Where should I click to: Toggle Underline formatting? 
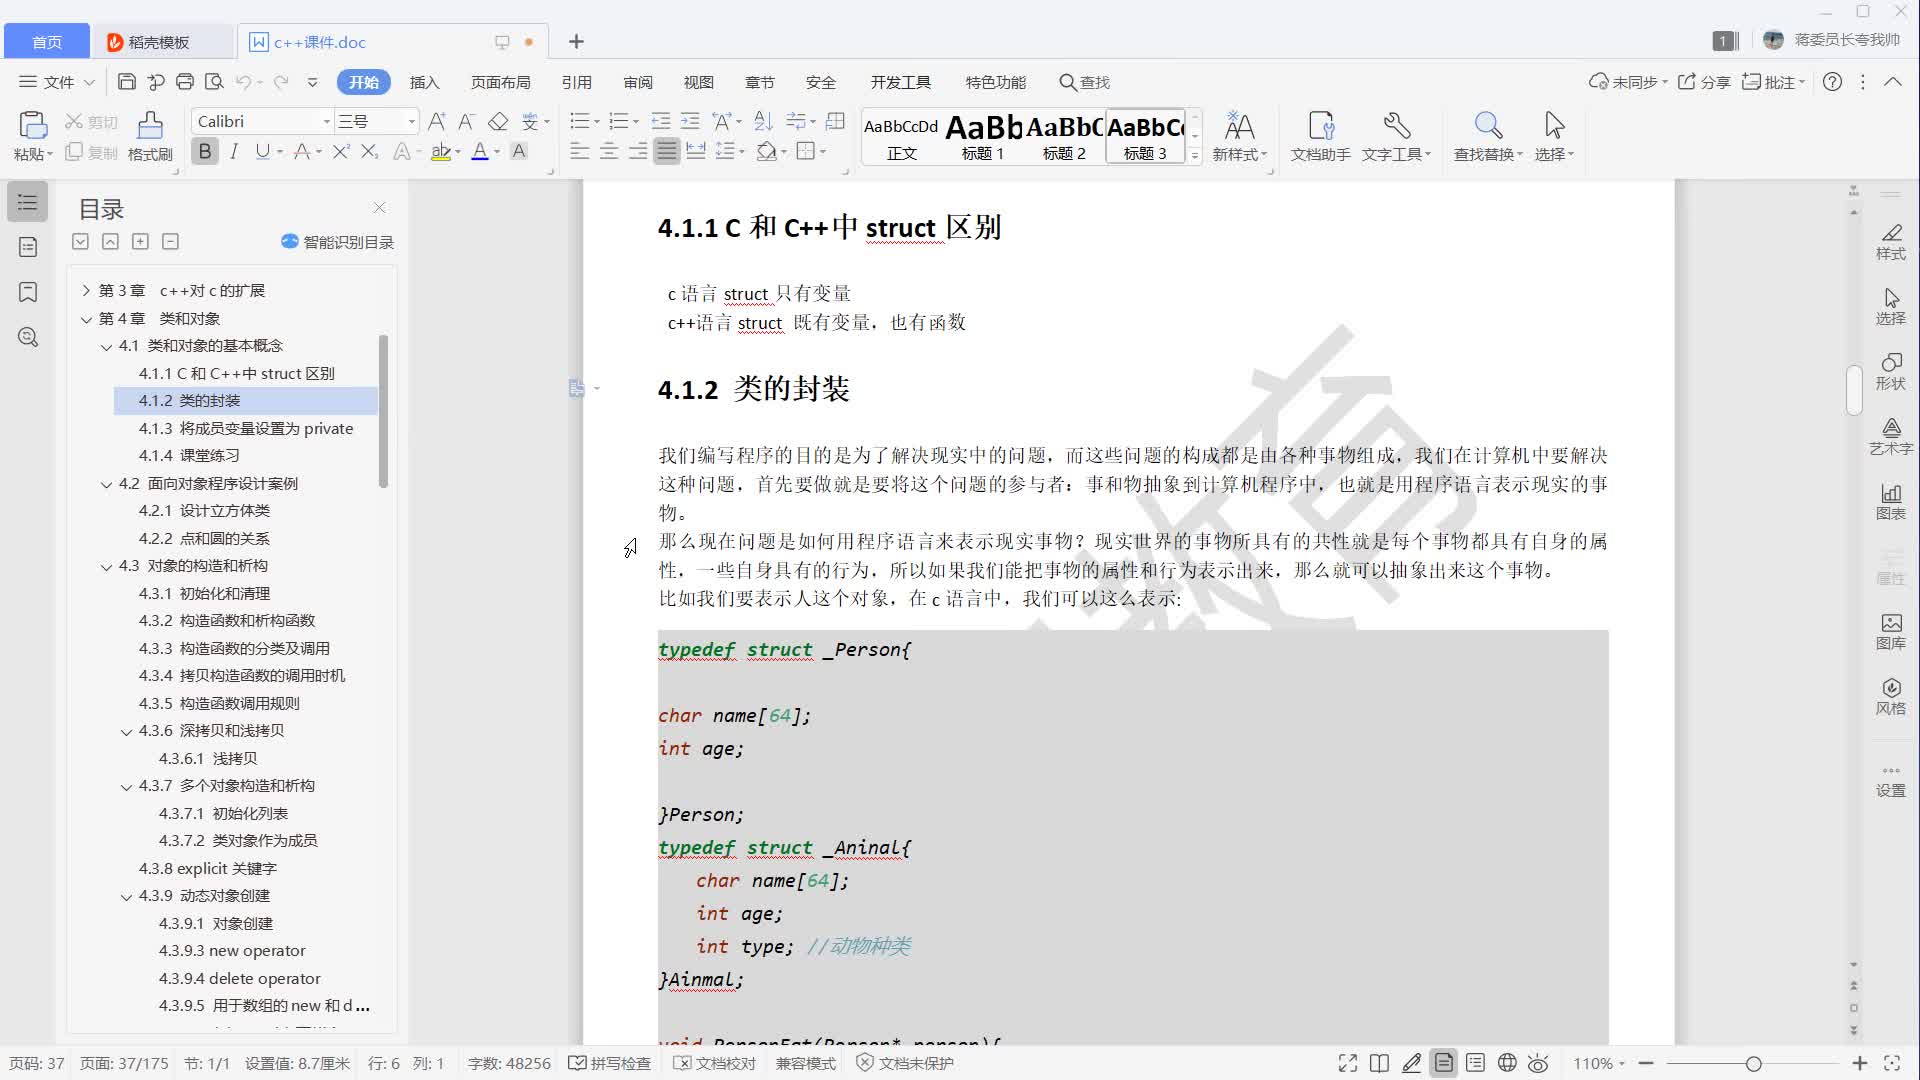tap(262, 151)
